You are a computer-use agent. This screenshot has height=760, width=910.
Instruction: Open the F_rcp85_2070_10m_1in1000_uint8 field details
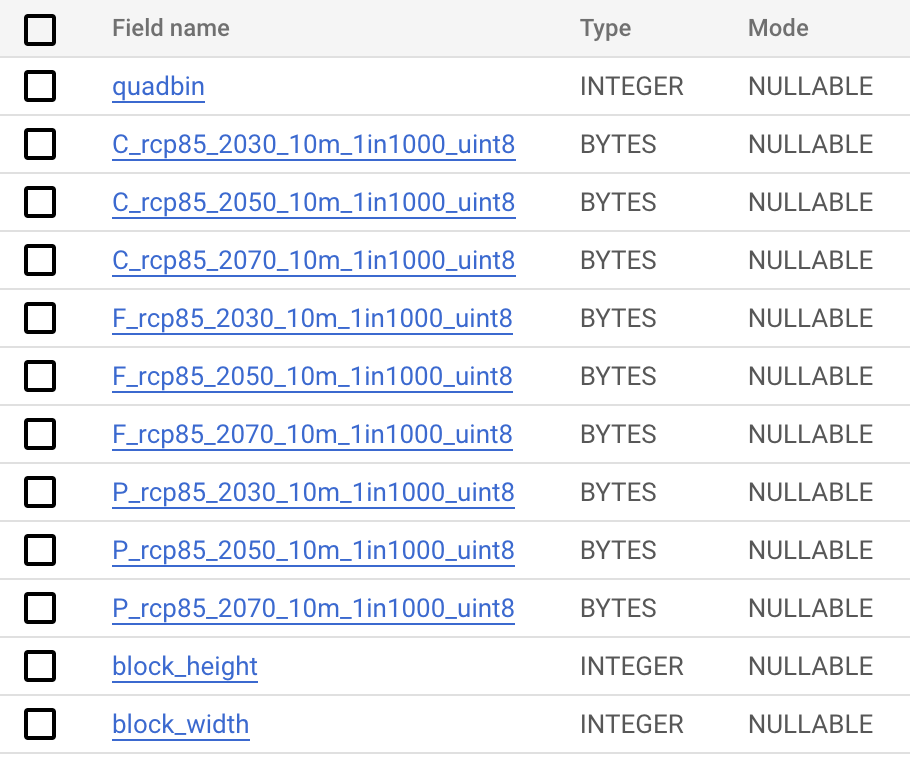(313, 434)
